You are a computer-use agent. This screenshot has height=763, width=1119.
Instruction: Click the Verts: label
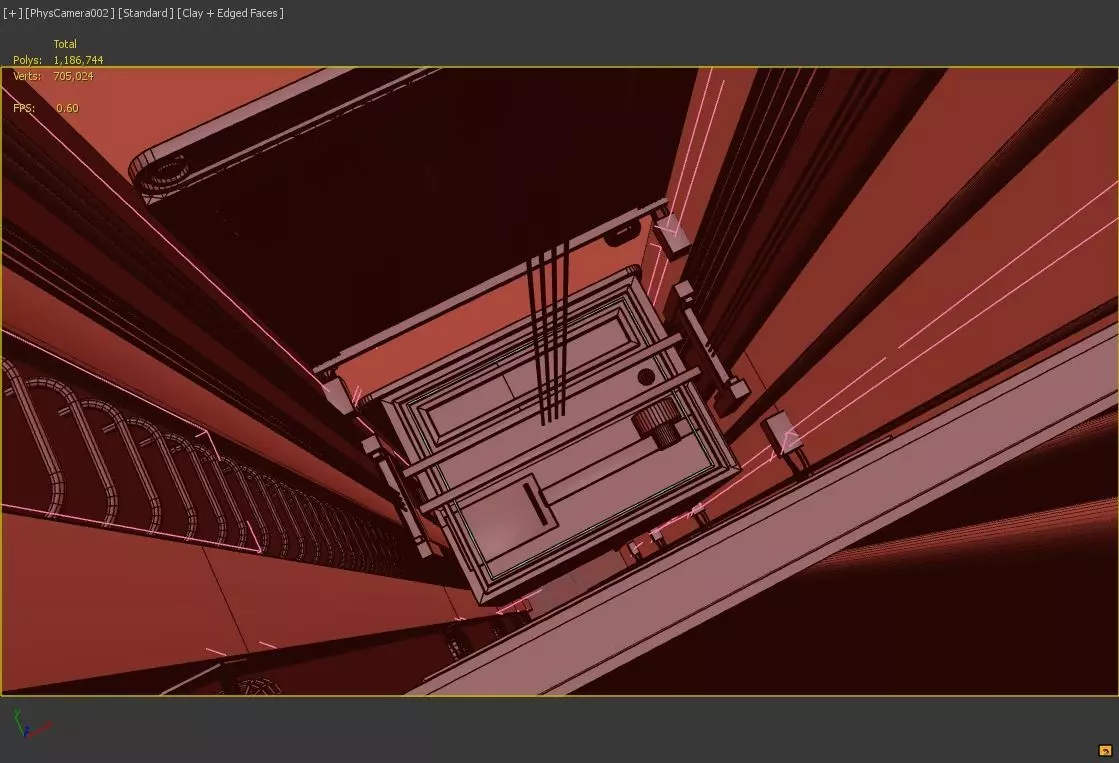point(27,76)
